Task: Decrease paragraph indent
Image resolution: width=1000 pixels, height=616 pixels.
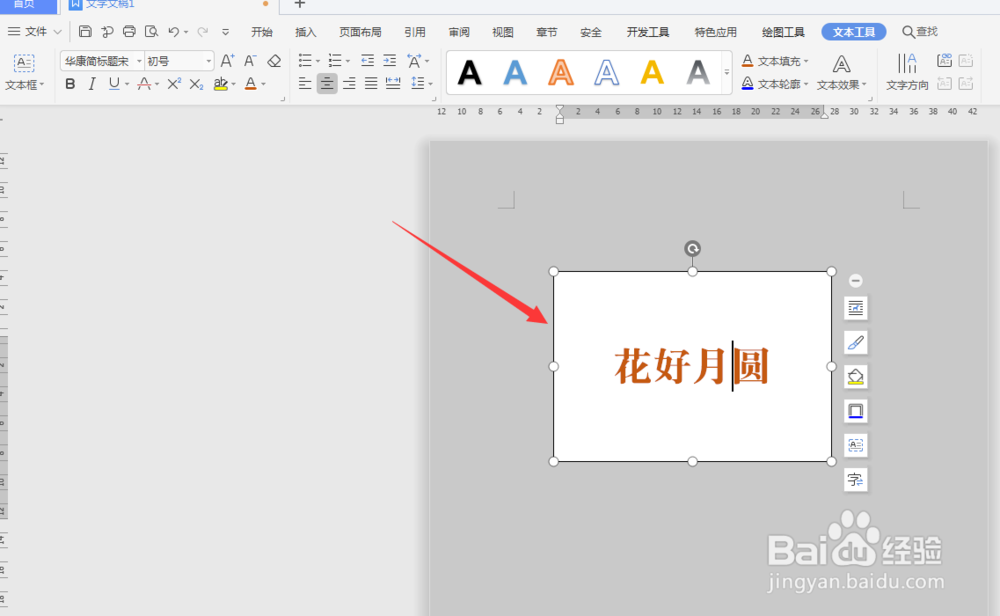Action: point(367,61)
